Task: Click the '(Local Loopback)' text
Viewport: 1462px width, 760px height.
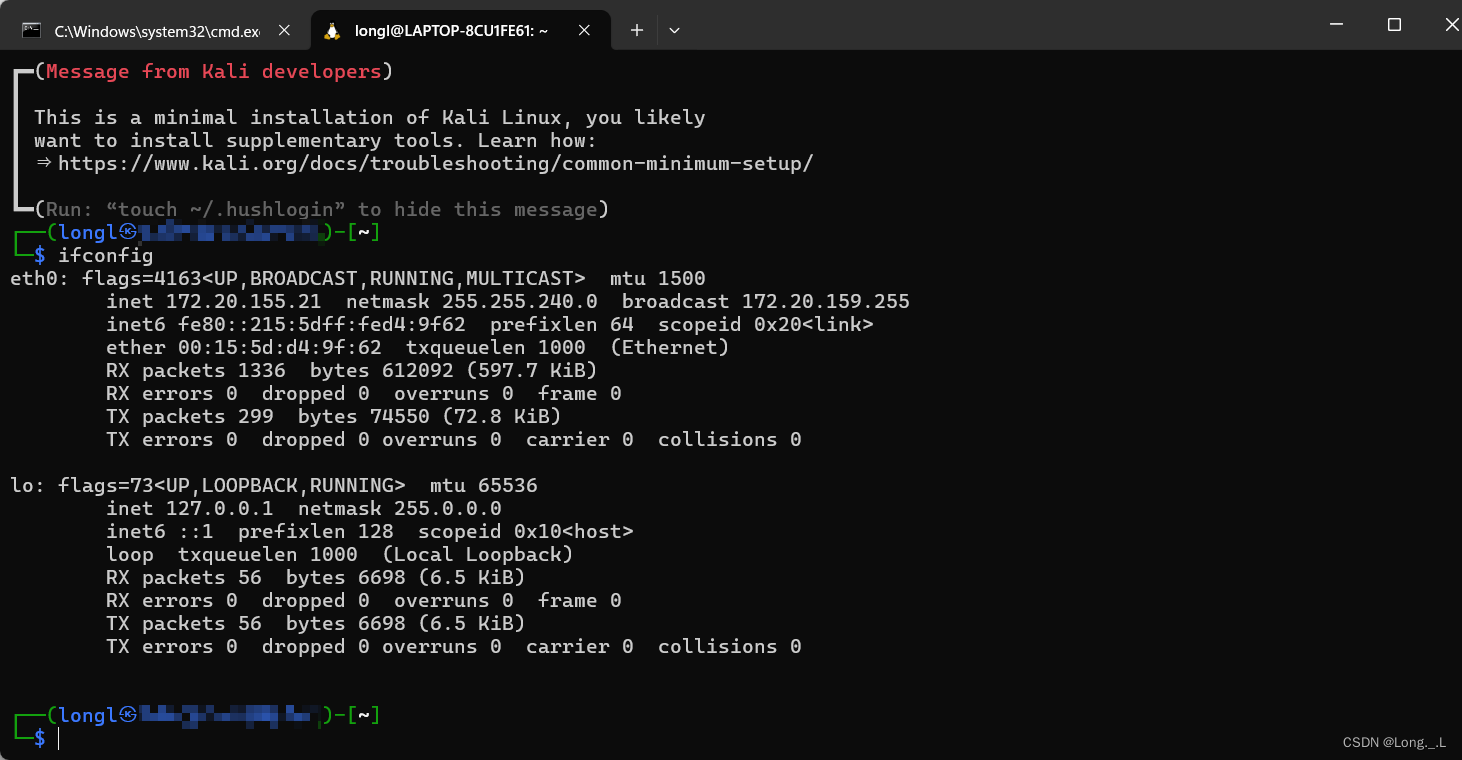Action: pyautogui.click(x=477, y=554)
